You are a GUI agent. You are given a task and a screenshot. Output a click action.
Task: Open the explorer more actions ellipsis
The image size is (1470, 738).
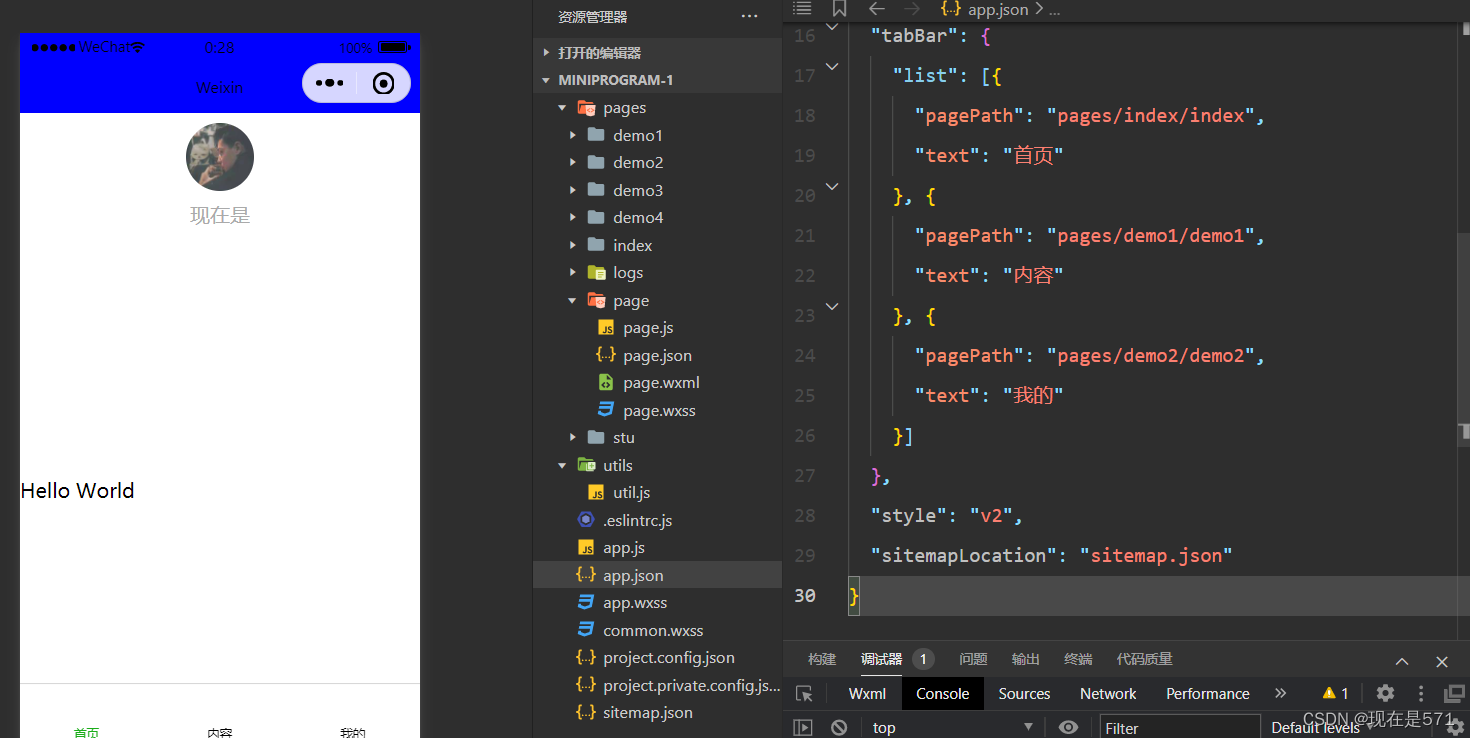coord(749,16)
